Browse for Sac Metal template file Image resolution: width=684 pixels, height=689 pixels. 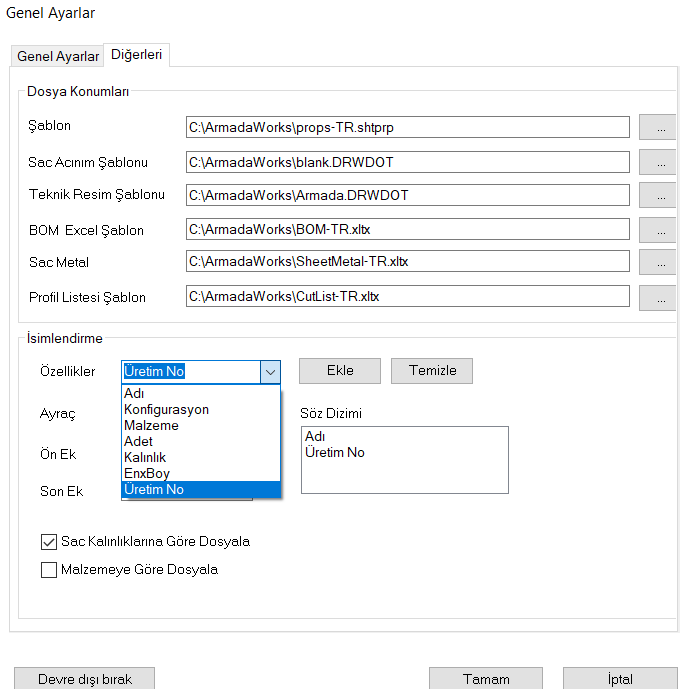658,262
